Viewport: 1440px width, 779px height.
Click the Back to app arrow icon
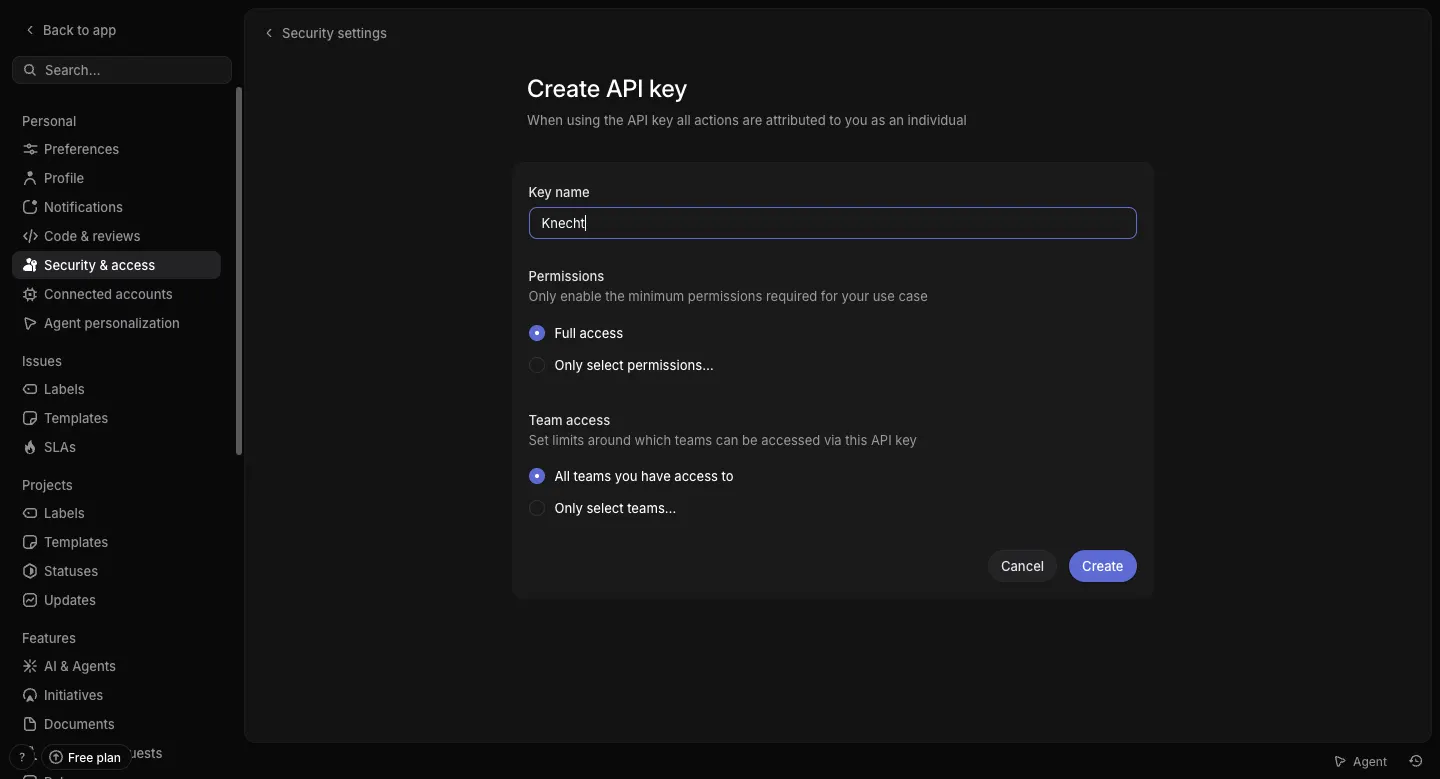(30, 30)
